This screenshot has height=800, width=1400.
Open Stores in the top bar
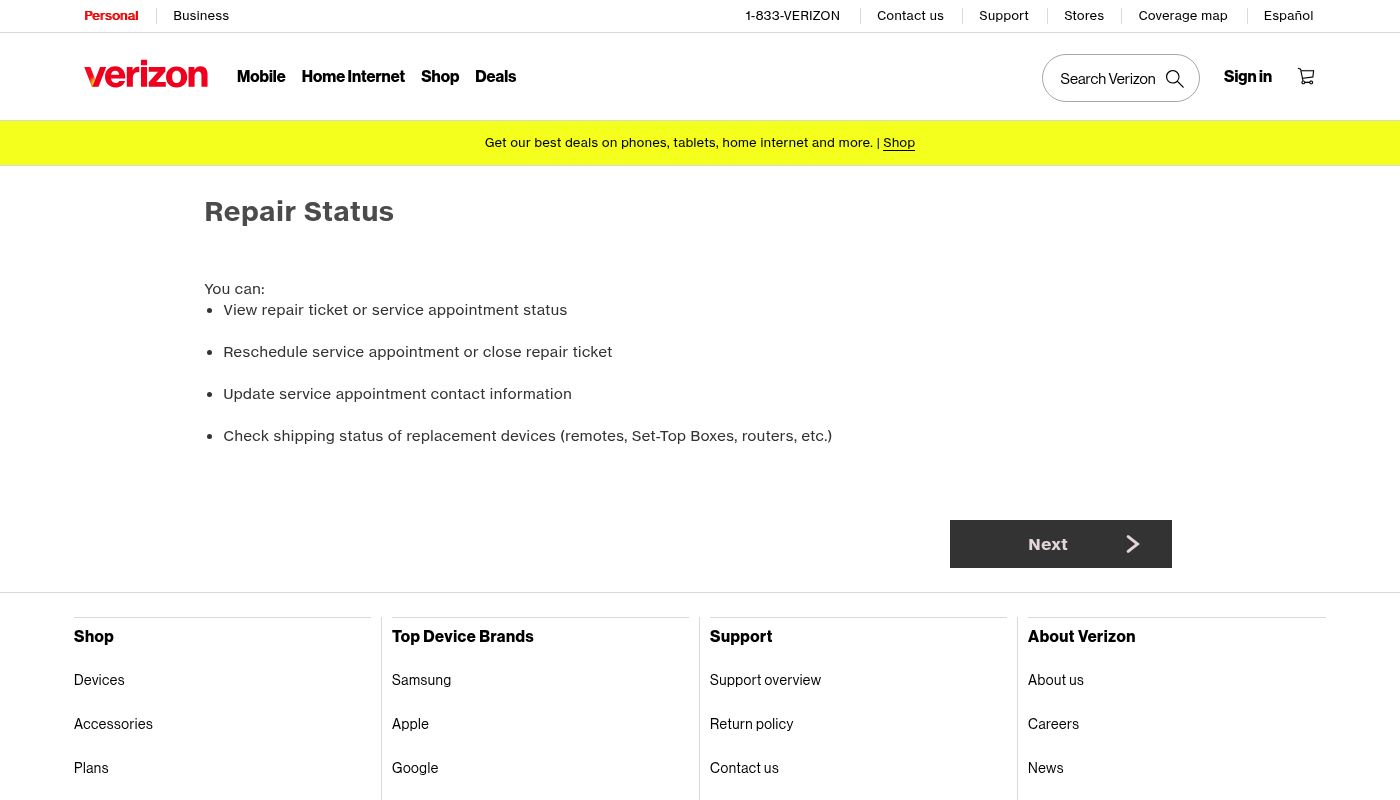[1083, 16]
